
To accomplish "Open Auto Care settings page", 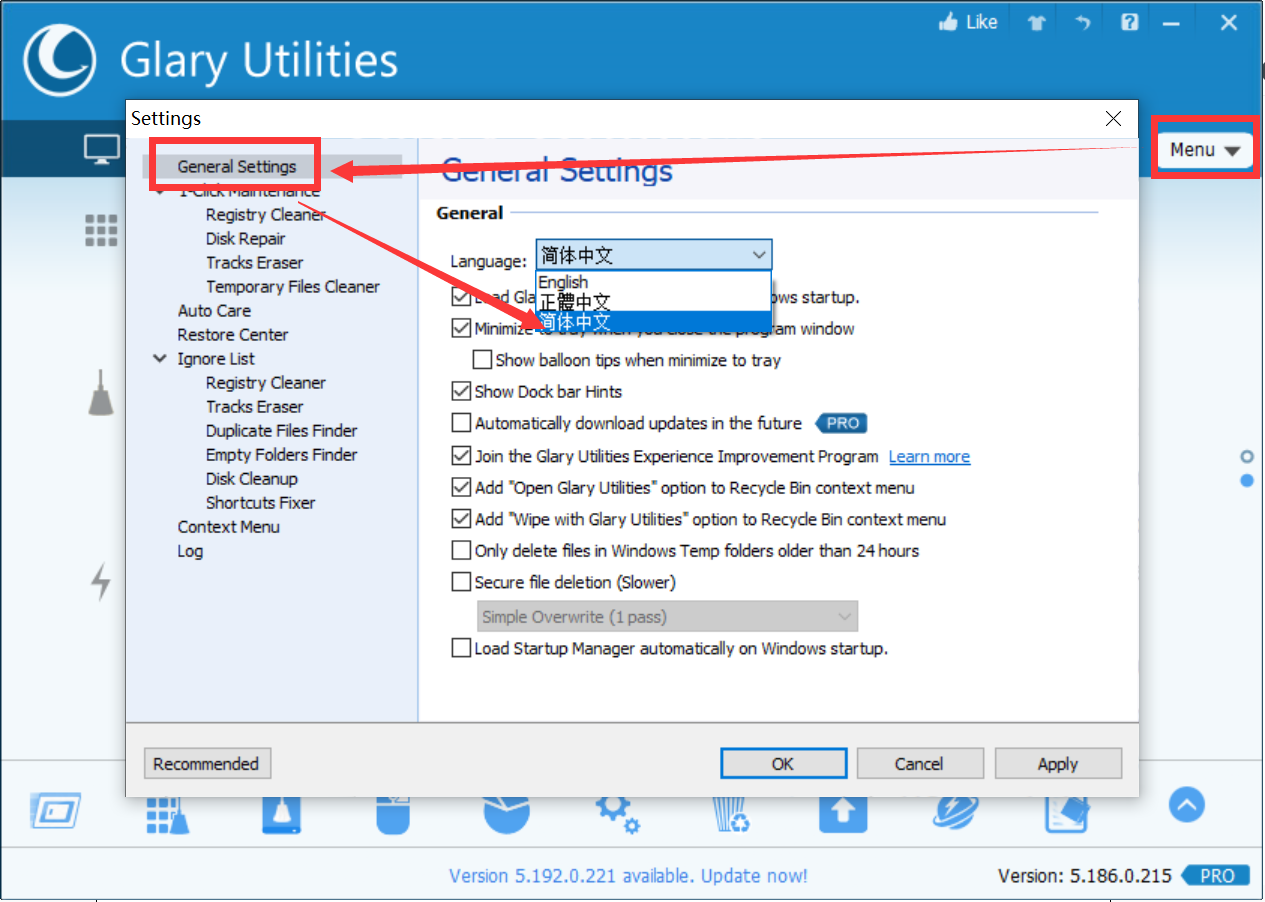I will coord(214,310).
